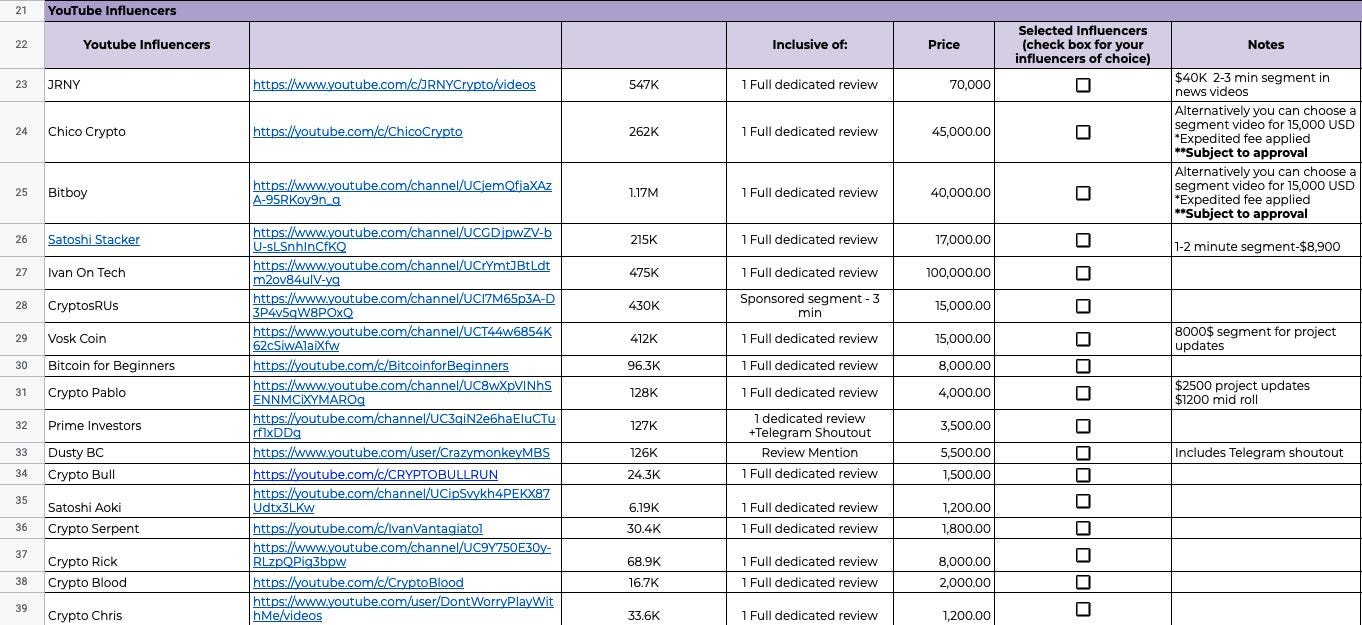Open the BitcoinforBeginners YouTube link
Image resolution: width=1362 pixels, height=625 pixels.
click(381, 366)
